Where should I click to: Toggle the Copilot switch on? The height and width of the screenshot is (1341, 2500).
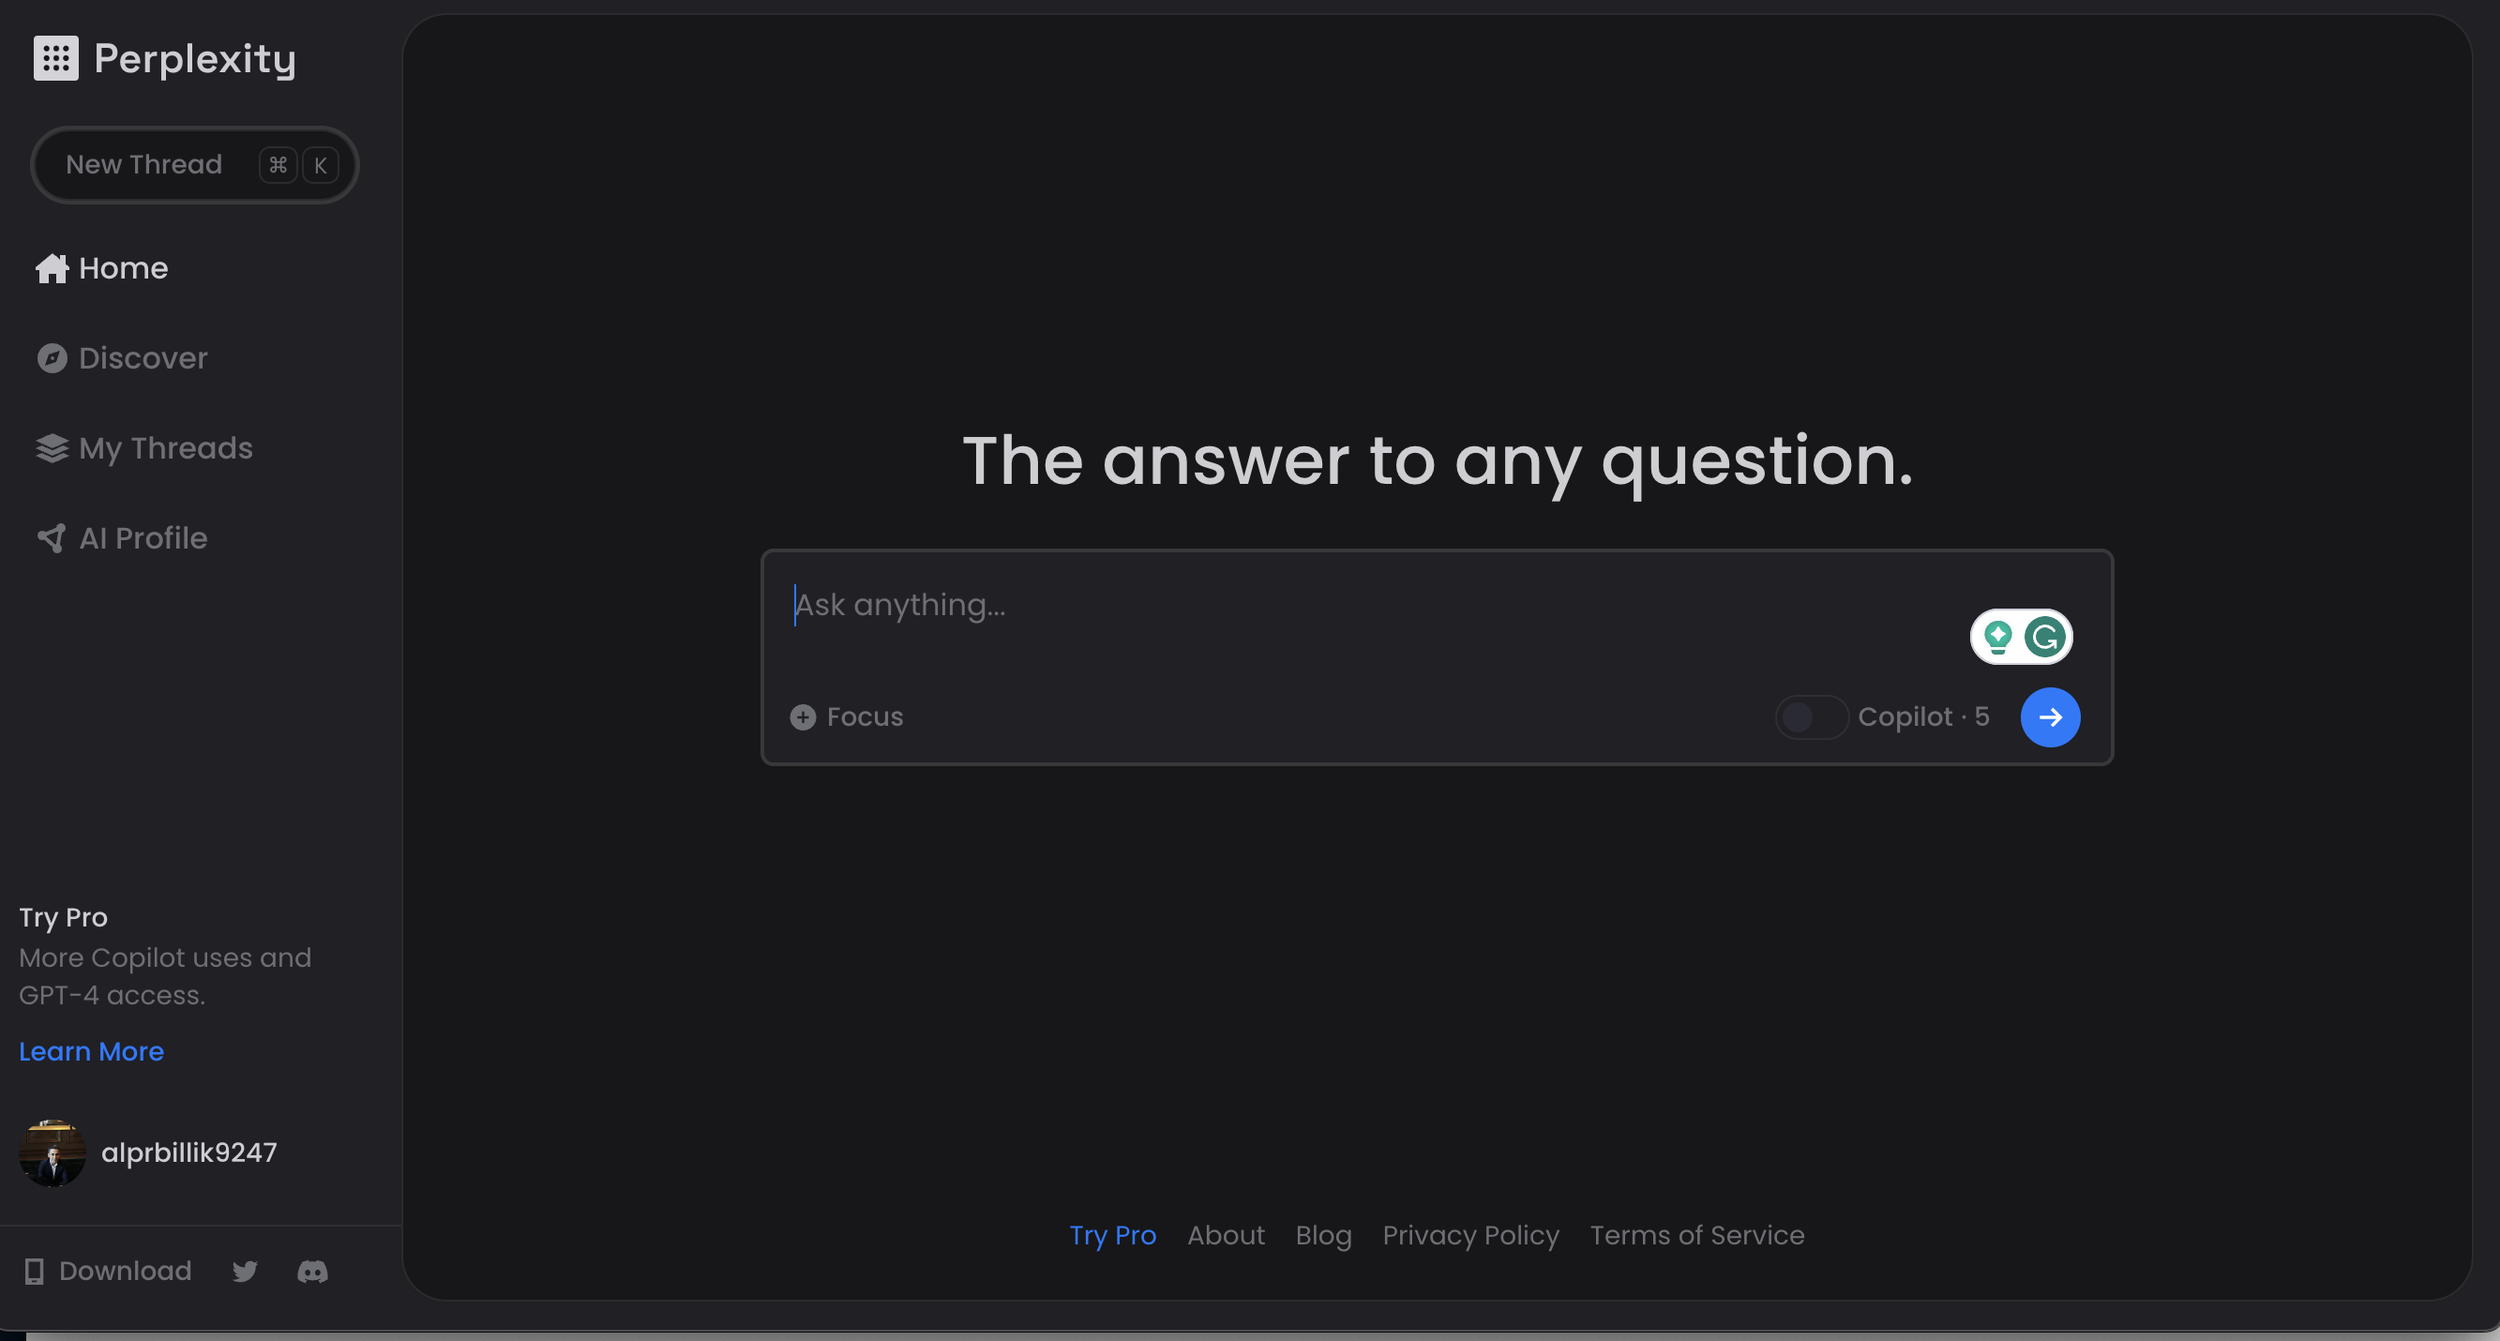point(1811,717)
